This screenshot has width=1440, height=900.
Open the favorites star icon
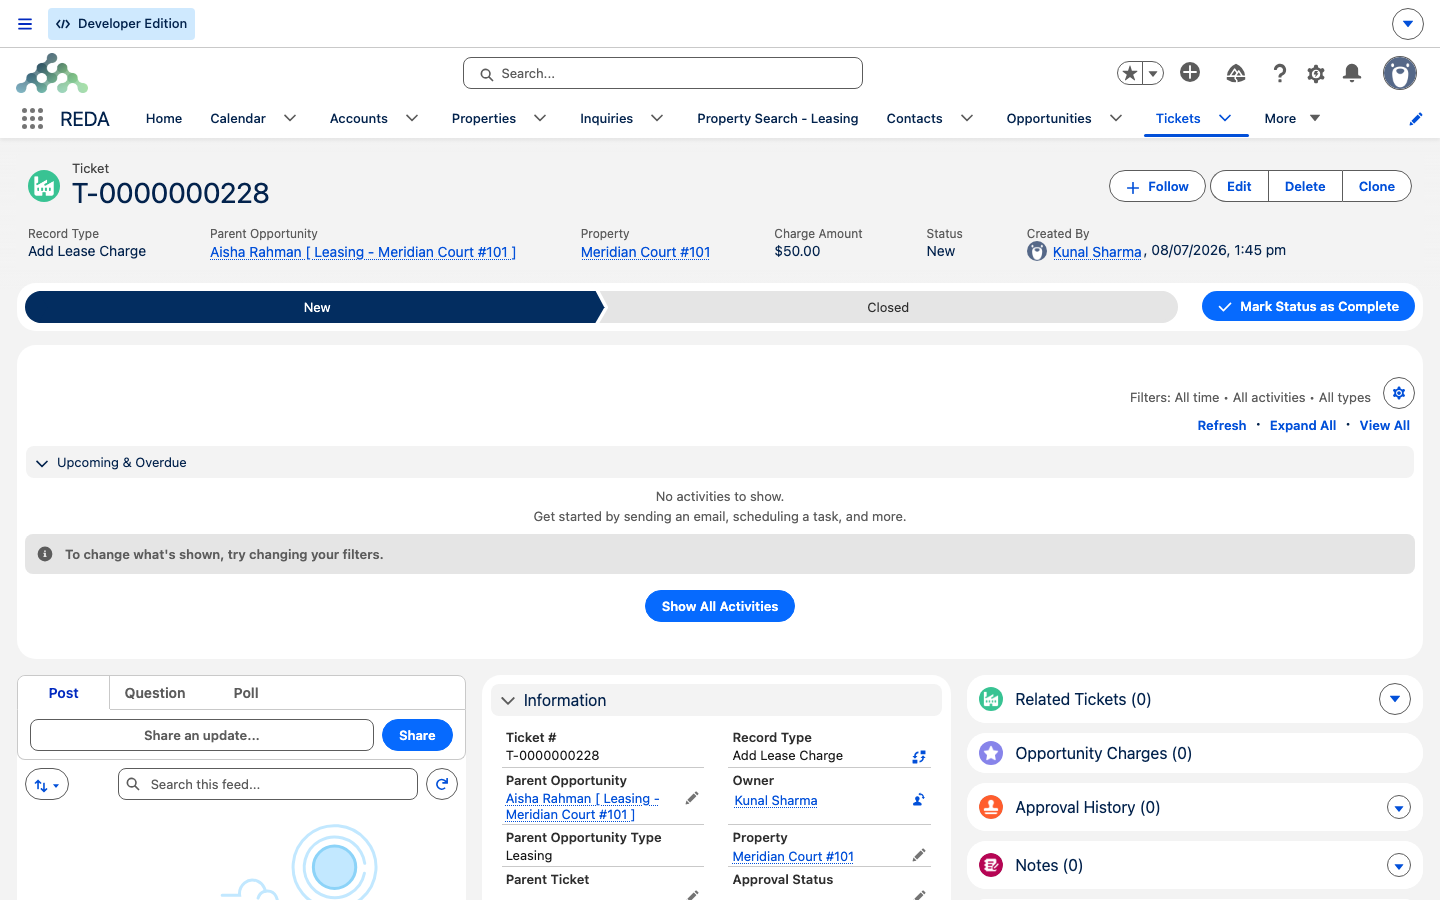1130,73
